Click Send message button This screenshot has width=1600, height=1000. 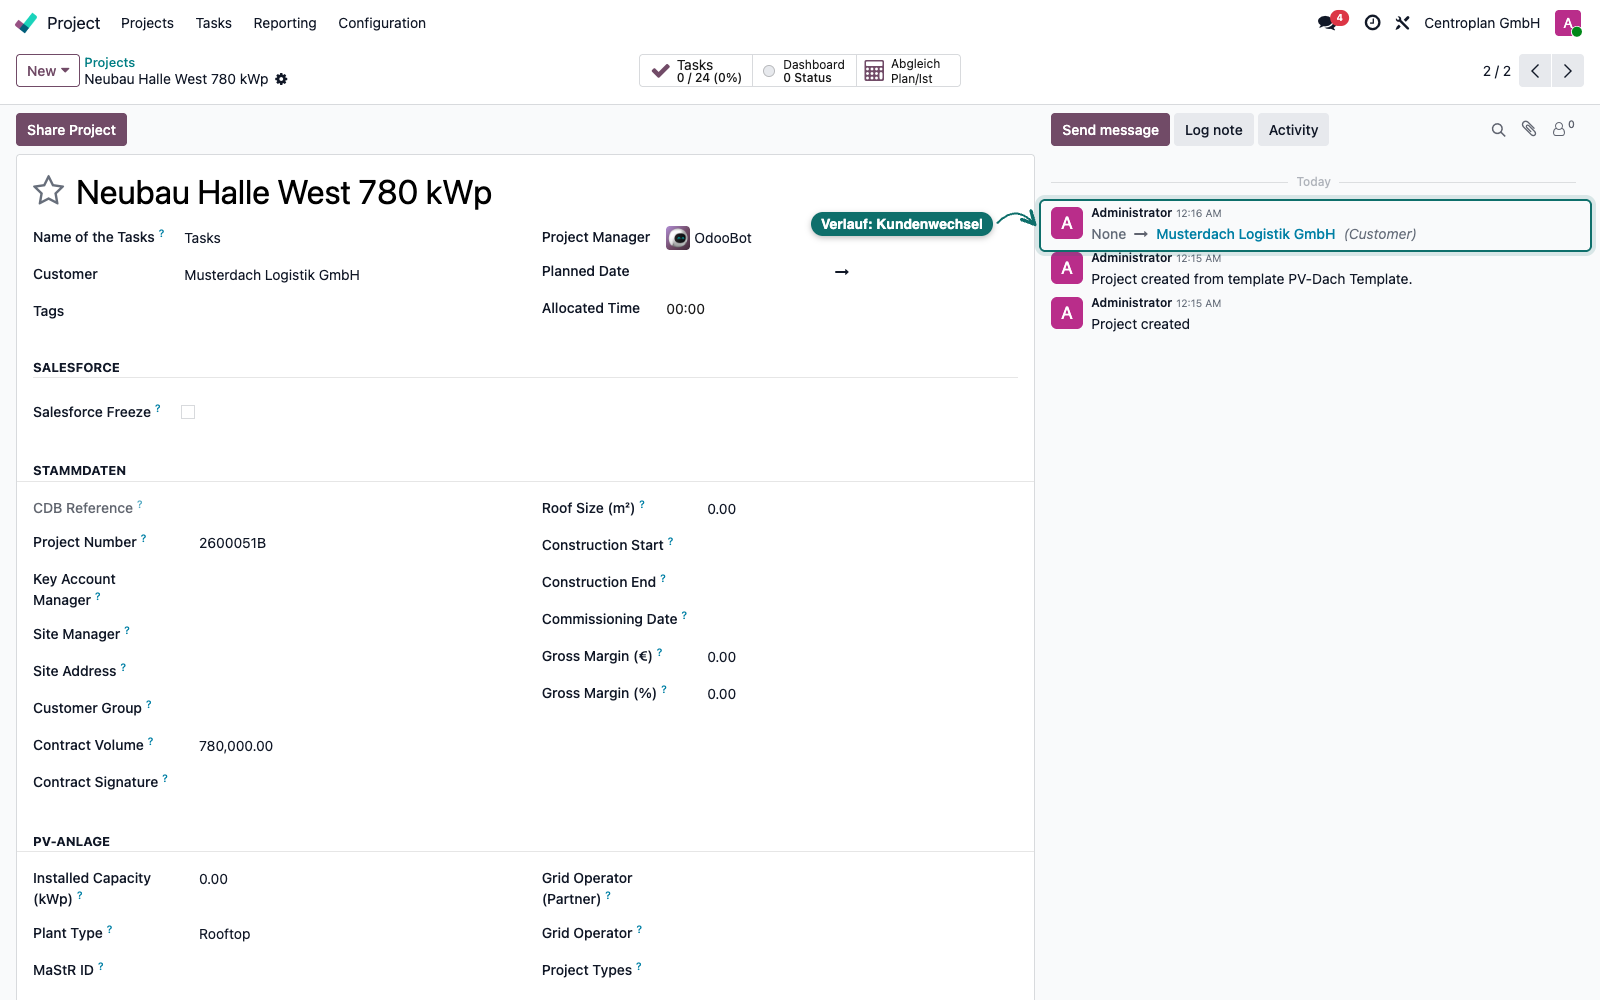(x=1110, y=130)
